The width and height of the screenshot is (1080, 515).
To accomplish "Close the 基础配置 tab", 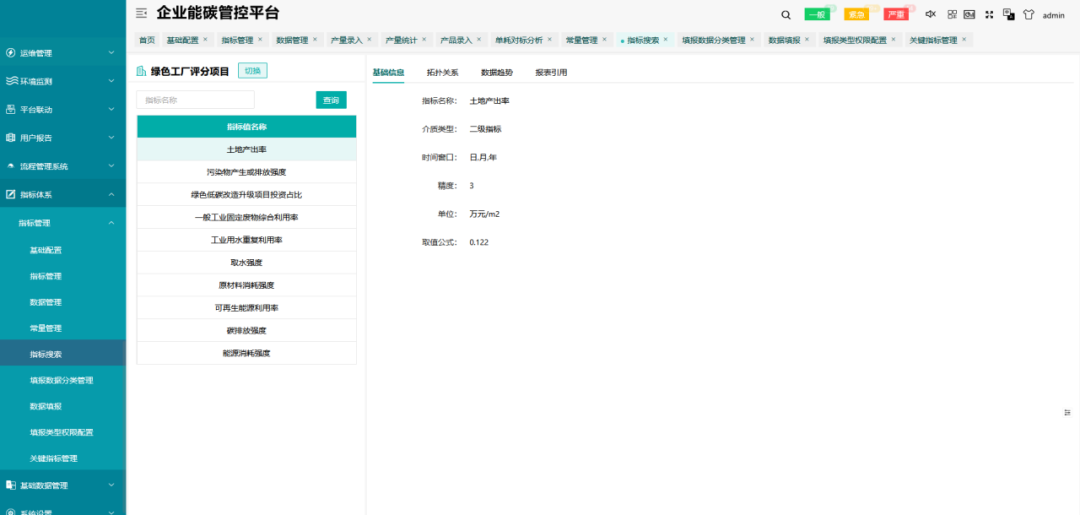I will (x=205, y=39).
